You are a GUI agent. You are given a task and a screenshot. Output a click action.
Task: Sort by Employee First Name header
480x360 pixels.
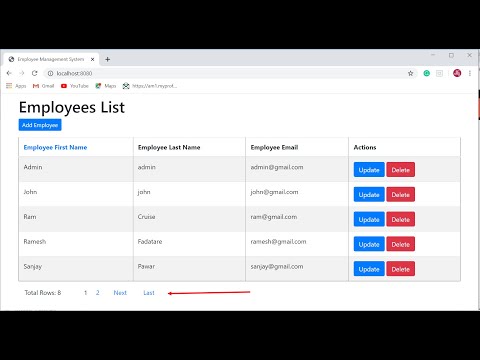coord(55,147)
